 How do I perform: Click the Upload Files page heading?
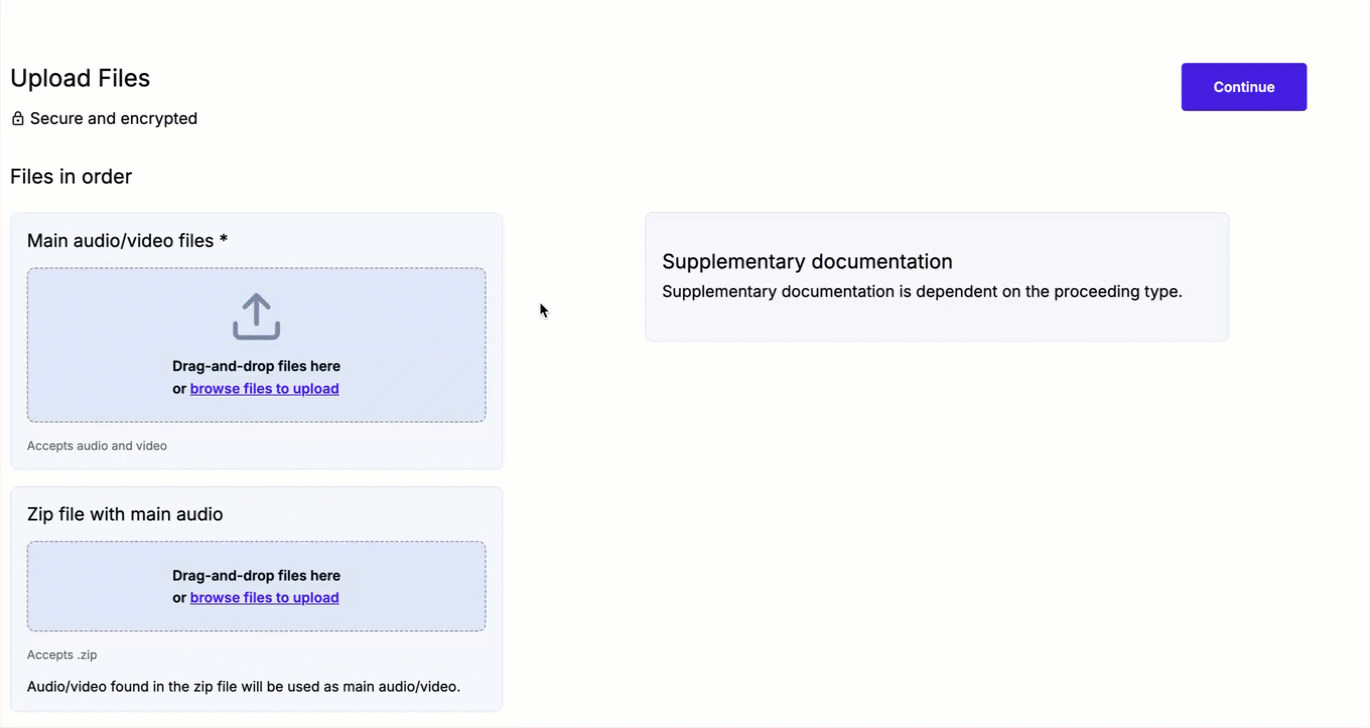[x=80, y=78]
